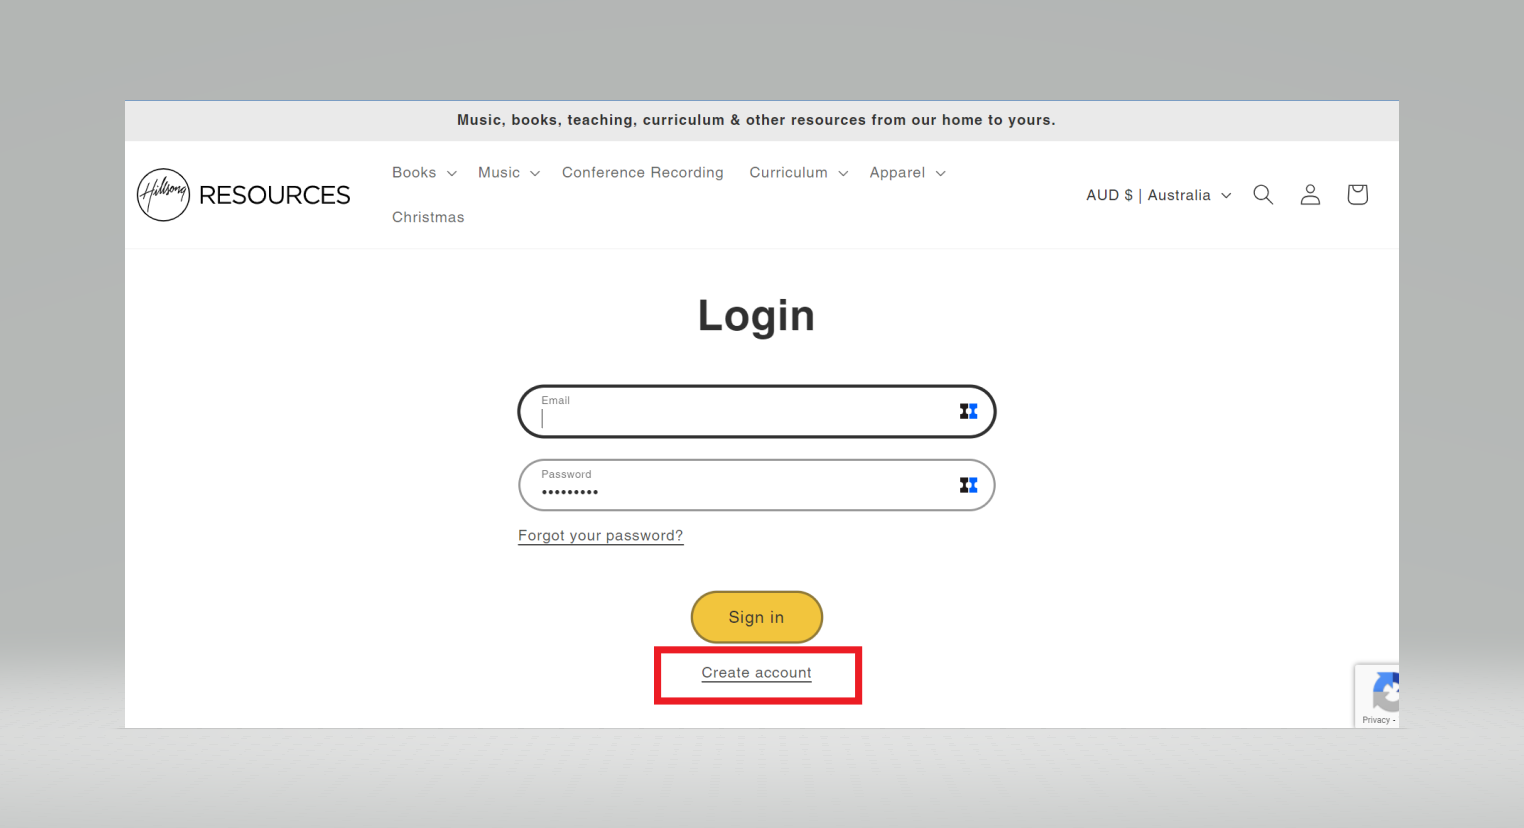
Task: Click the autofill icon in Password field
Action: pyautogui.click(x=968, y=485)
